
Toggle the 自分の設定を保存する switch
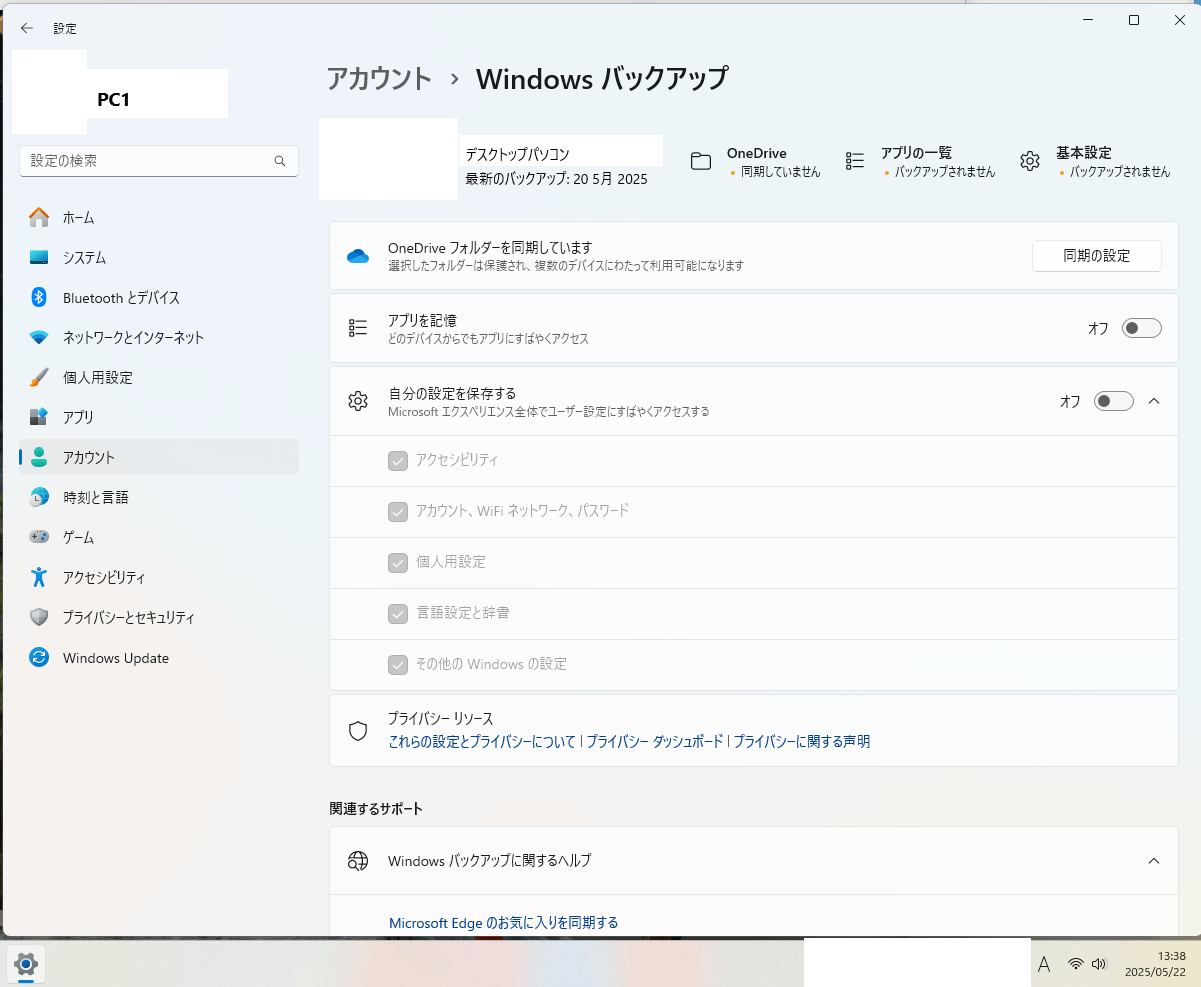[x=1114, y=401]
